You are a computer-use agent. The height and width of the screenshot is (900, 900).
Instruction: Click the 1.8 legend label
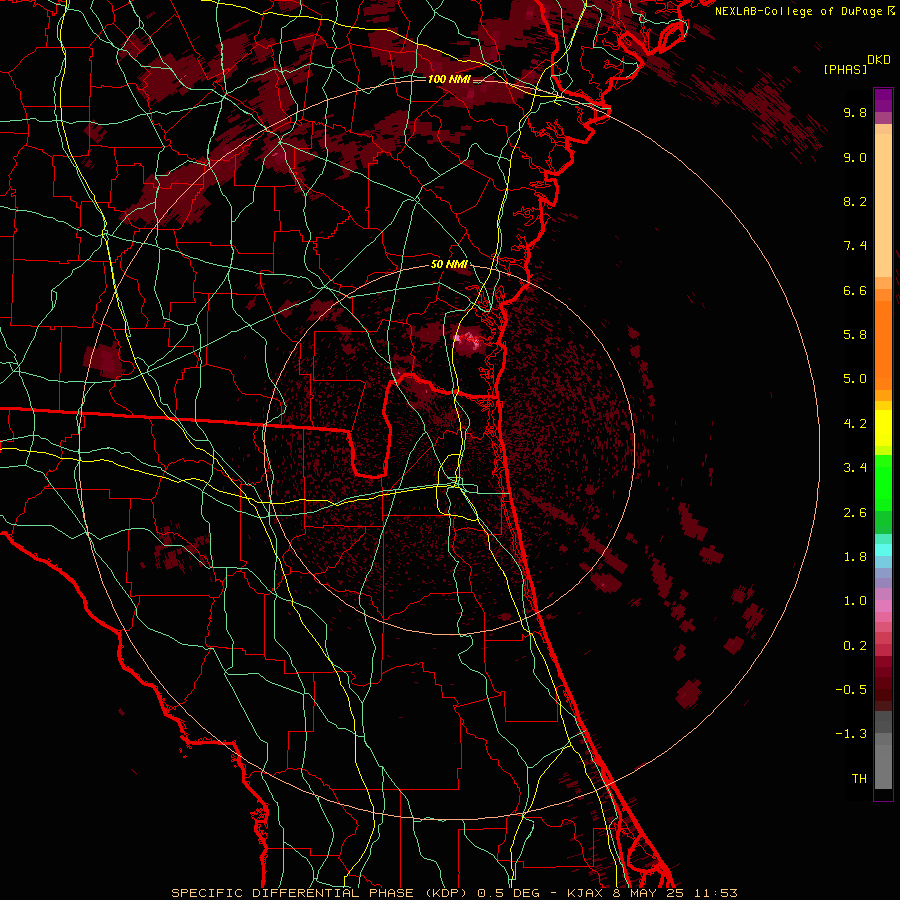[855, 557]
